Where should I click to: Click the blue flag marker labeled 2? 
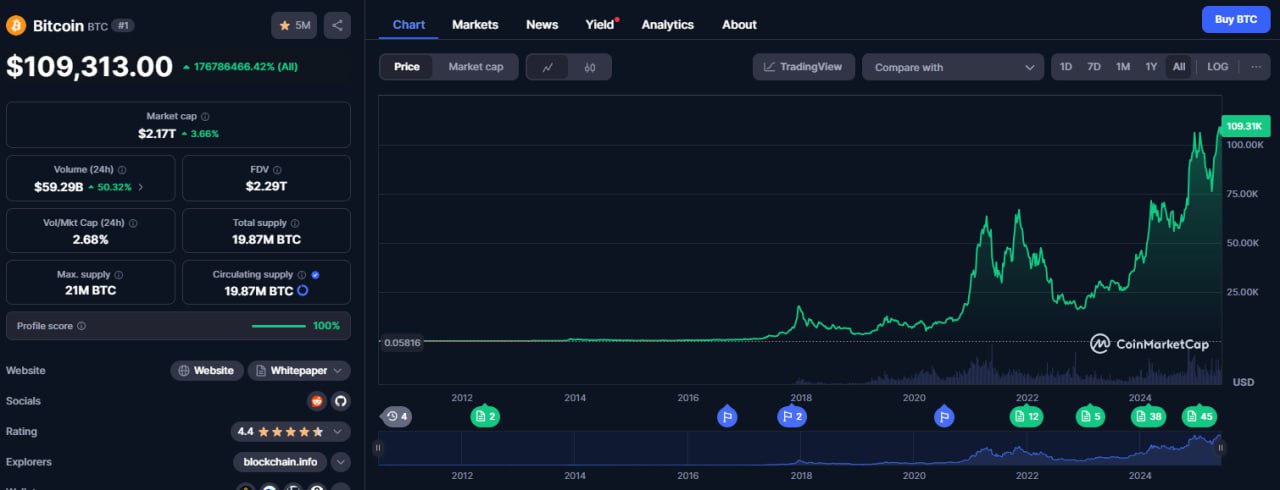792,416
